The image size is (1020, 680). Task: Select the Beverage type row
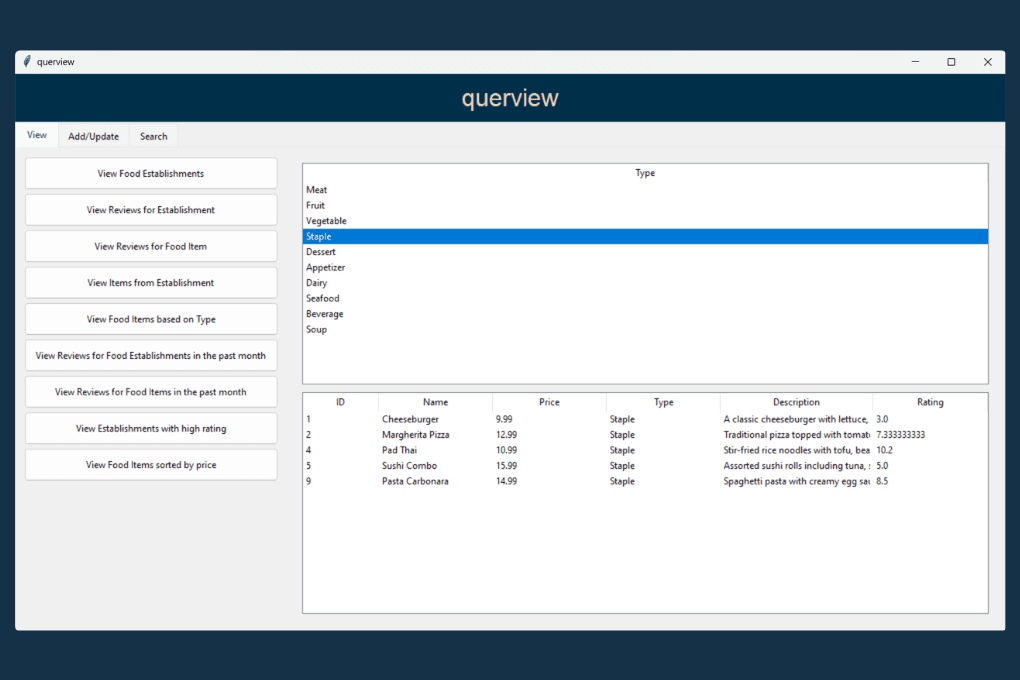(x=645, y=314)
